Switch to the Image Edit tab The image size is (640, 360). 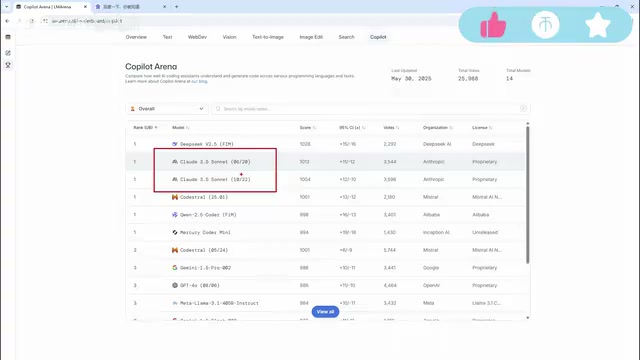(311, 37)
